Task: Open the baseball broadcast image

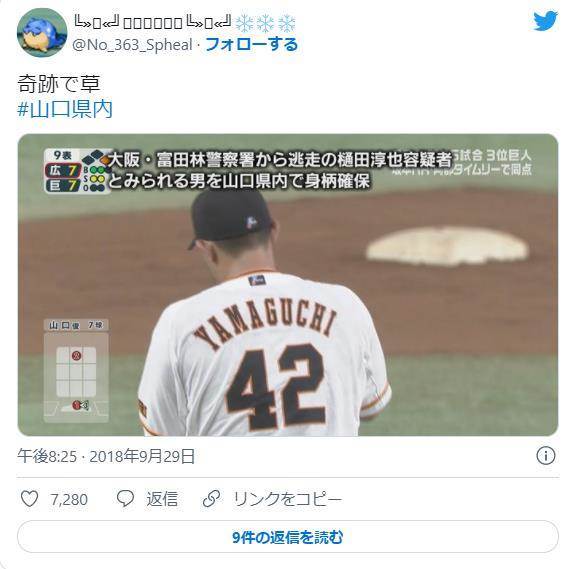Action: (x=288, y=285)
